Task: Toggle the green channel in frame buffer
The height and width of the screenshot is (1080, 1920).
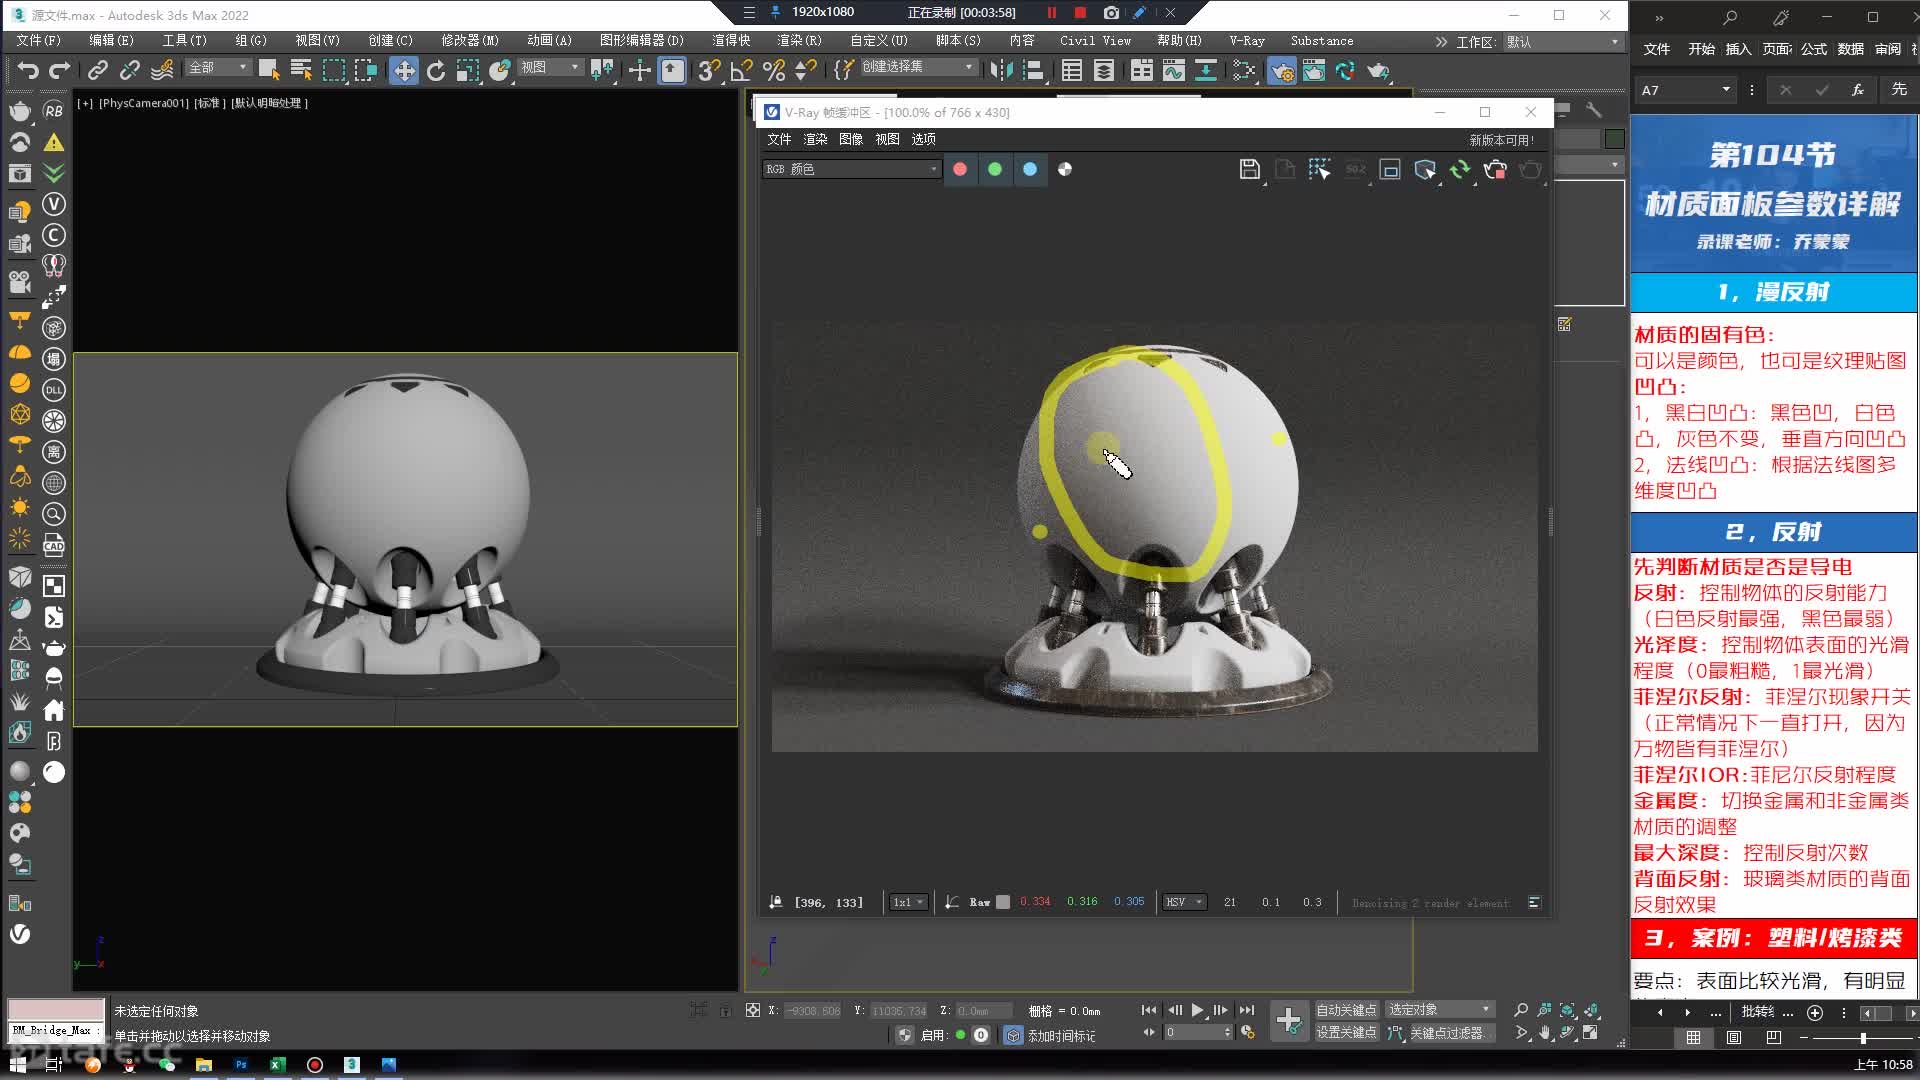Action: tap(995, 169)
